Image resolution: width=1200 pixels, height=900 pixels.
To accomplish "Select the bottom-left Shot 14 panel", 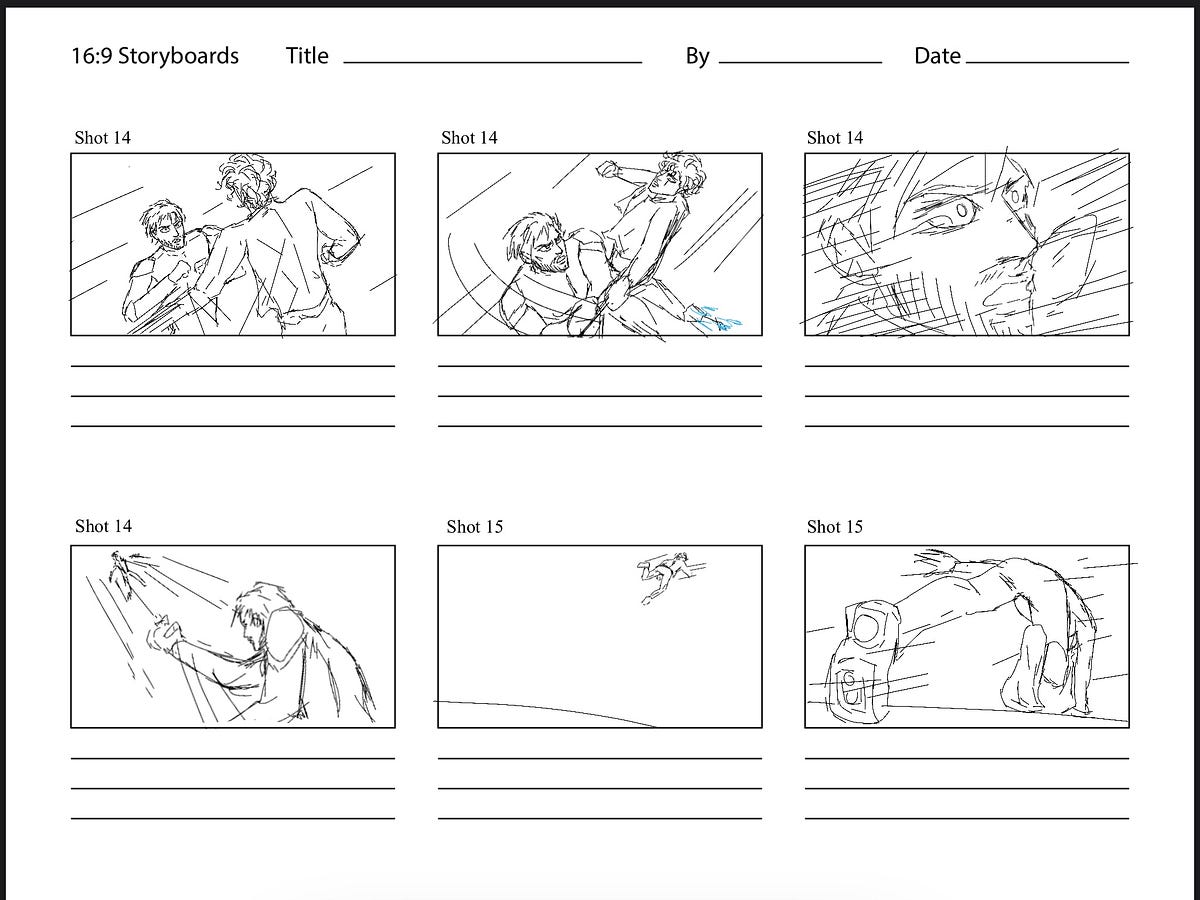I will tap(235, 633).
